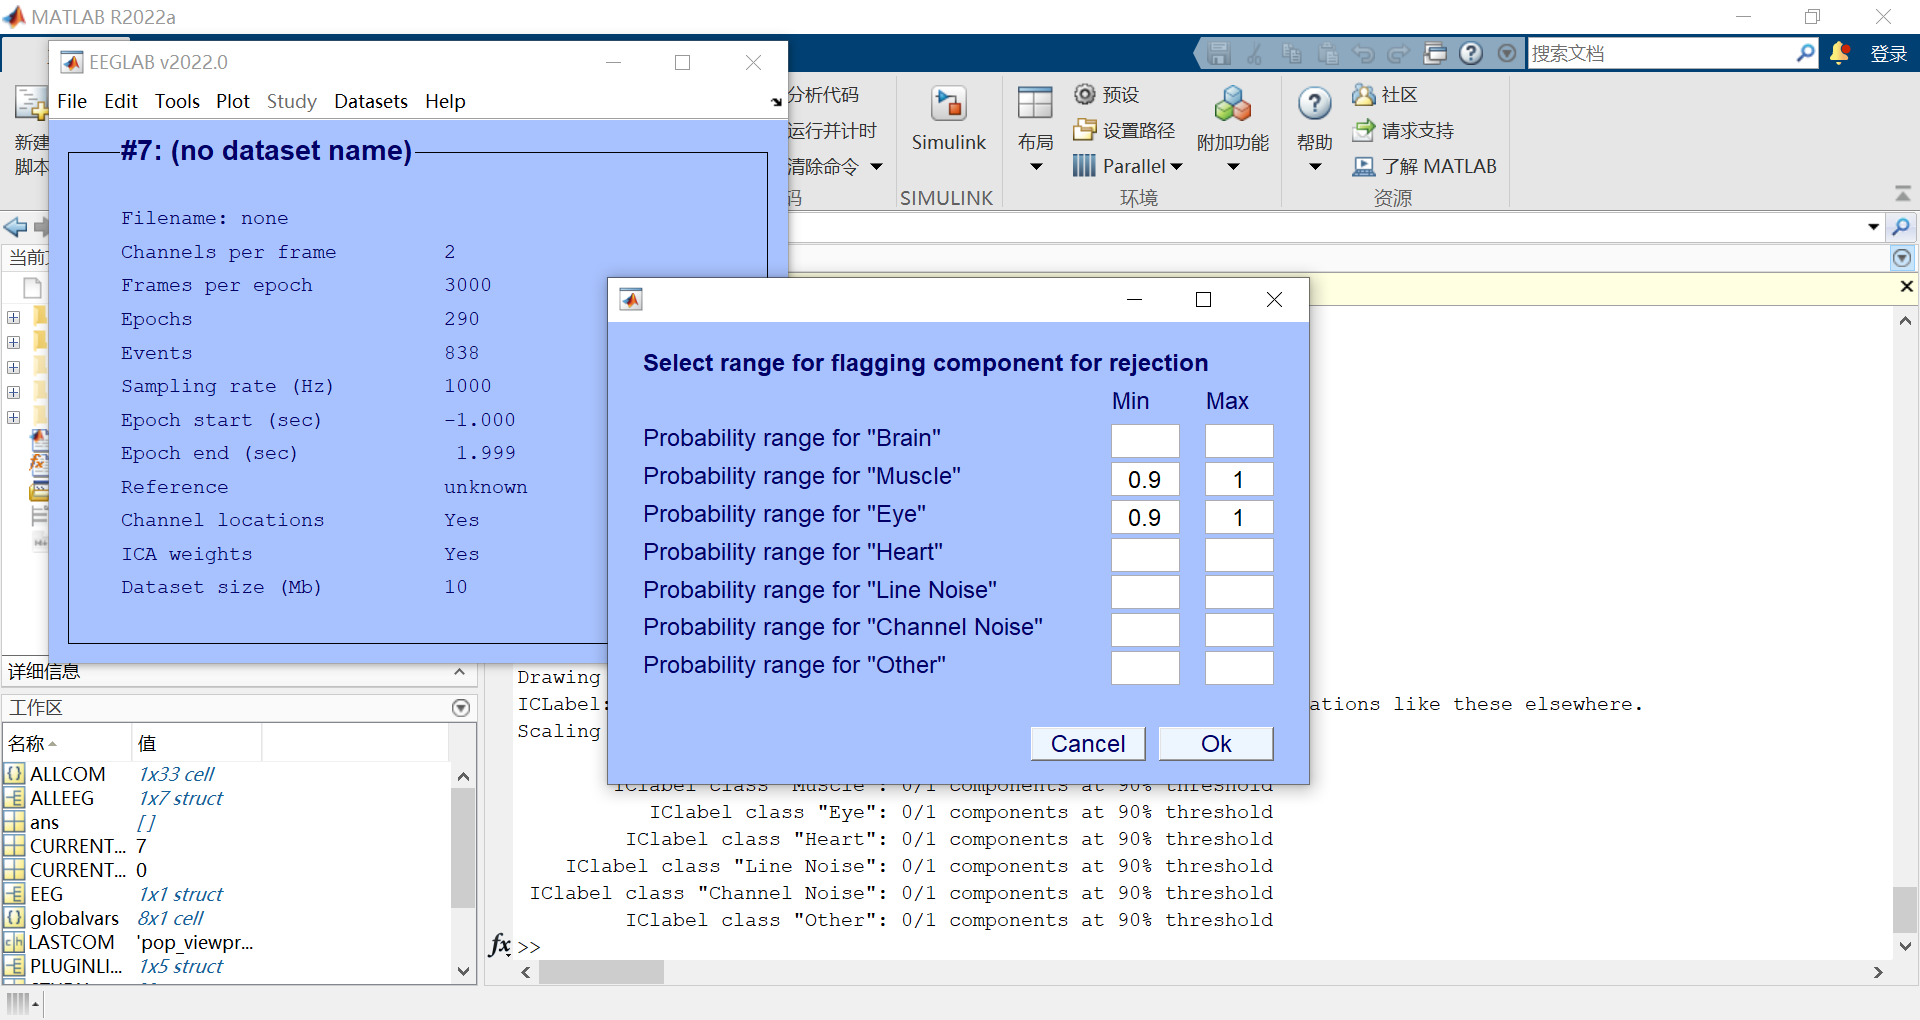
Task: Click the address bar search folder icon
Action: [x=1901, y=227]
